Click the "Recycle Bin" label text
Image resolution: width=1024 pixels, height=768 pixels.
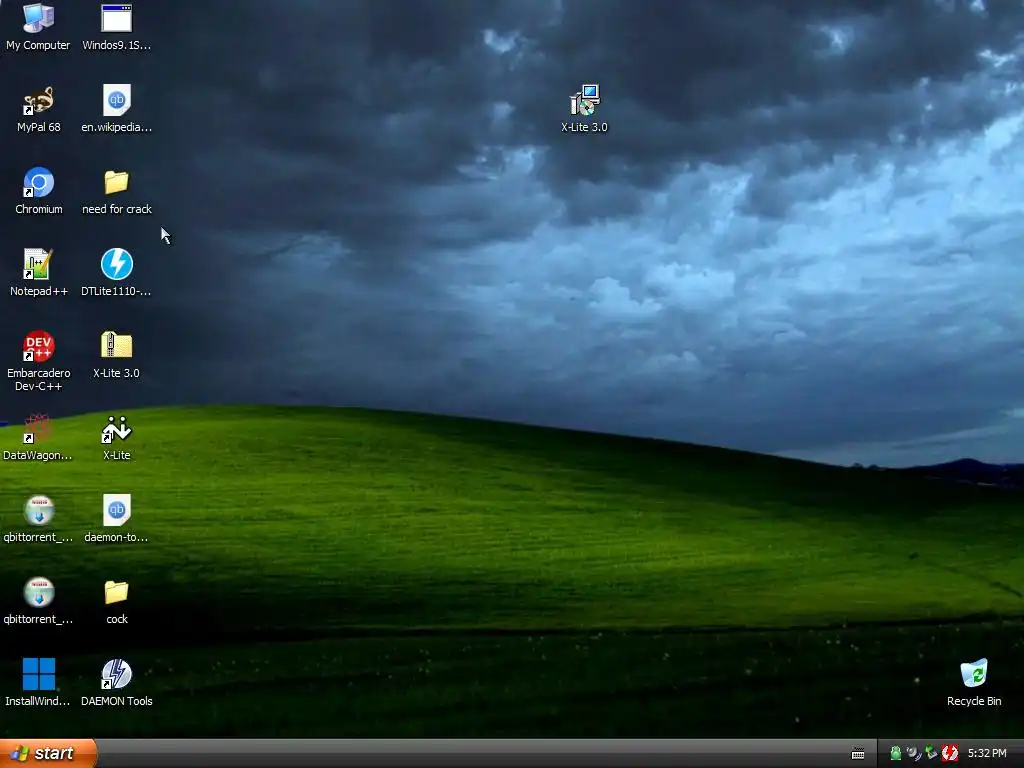tap(974, 701)
